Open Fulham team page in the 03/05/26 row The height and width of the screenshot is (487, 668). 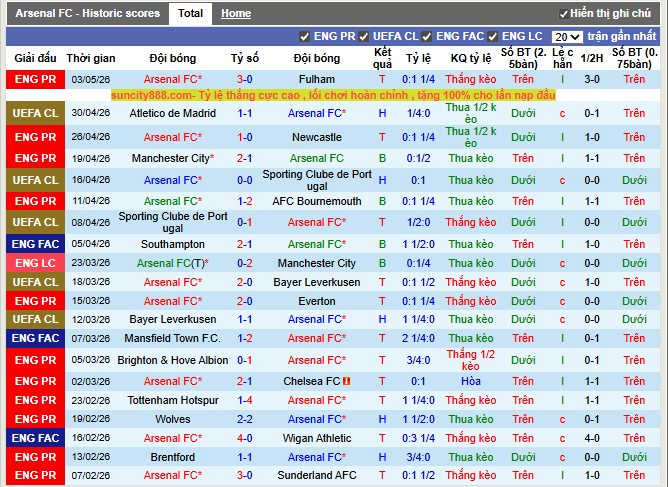[x=317, y=79]
